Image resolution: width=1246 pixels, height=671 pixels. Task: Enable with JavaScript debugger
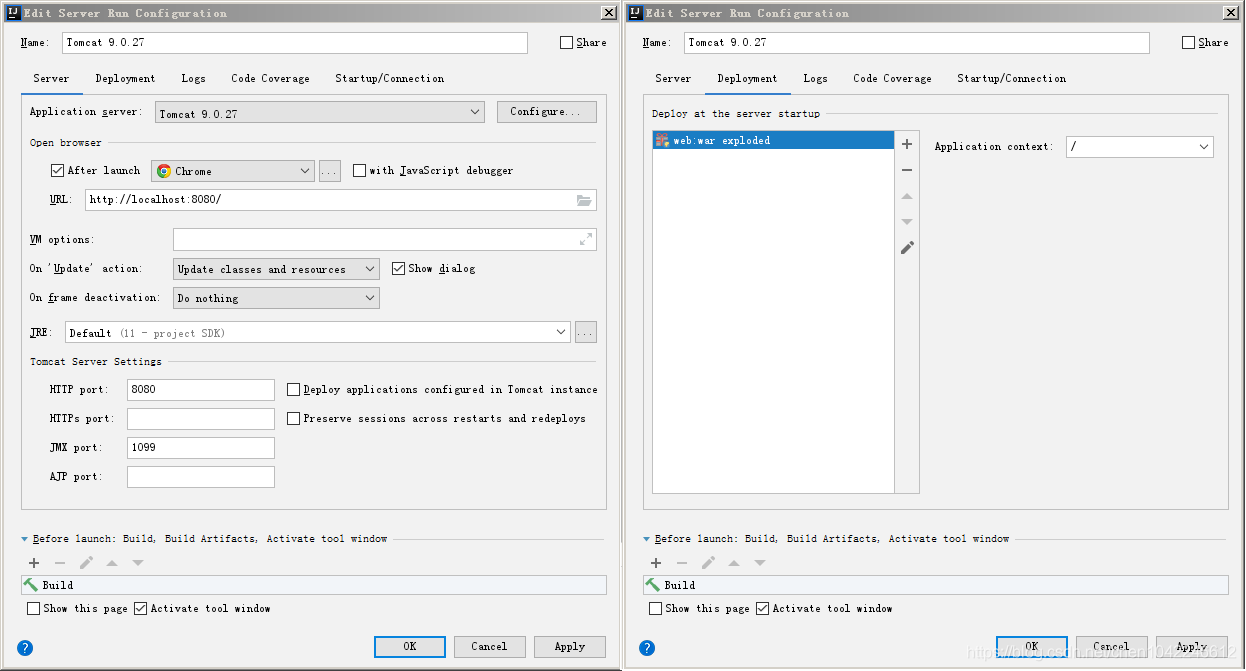click(x=359, y=171)
